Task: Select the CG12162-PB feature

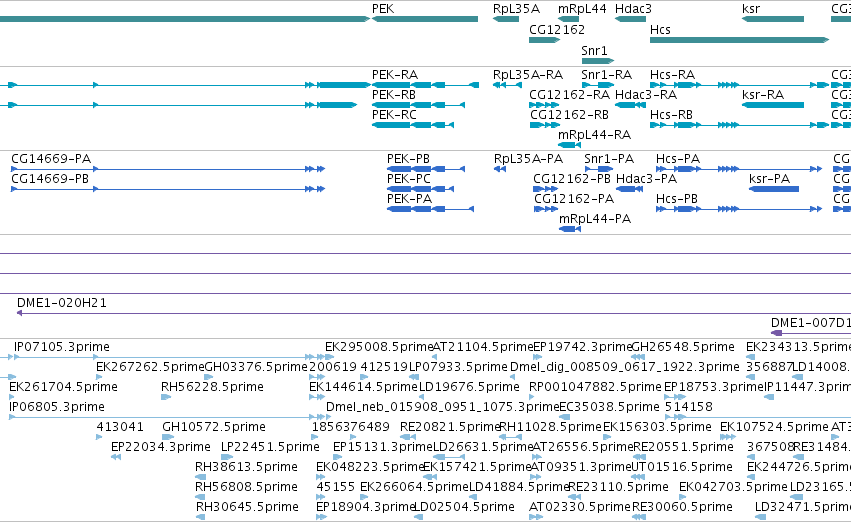Action: 545,189
